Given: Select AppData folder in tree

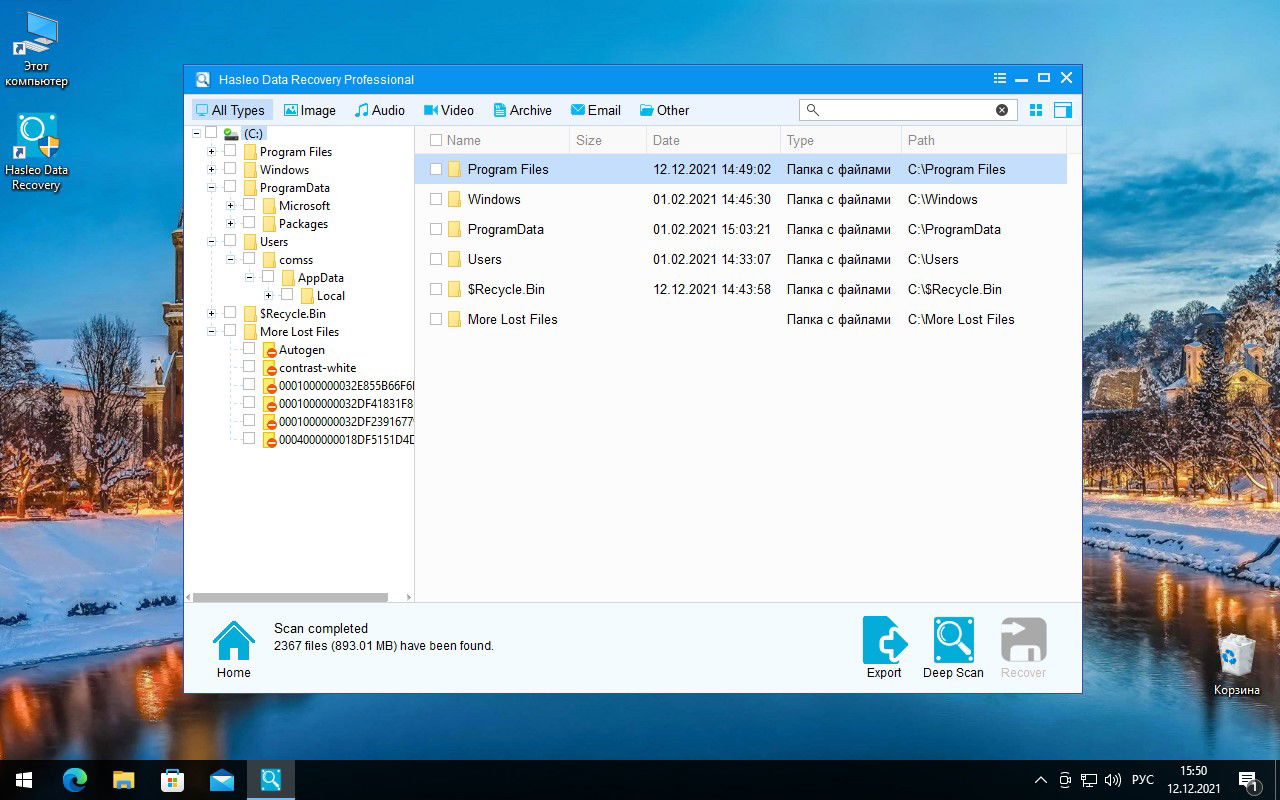Looking at the screenshot, I should [320, 278].
